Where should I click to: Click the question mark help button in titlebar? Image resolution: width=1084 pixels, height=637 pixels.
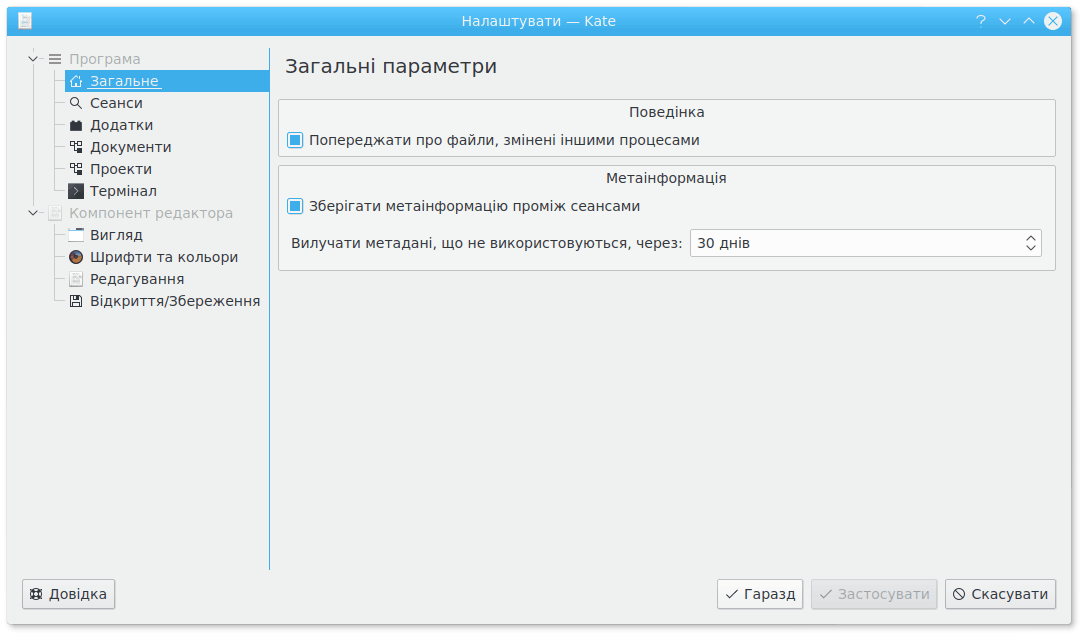[981, 21]
